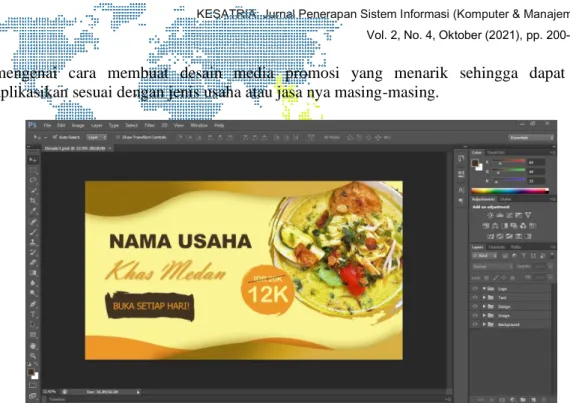Screen dimensions: 570x403
Task: Collapse the Logo layer group
Action: point(484,289)
